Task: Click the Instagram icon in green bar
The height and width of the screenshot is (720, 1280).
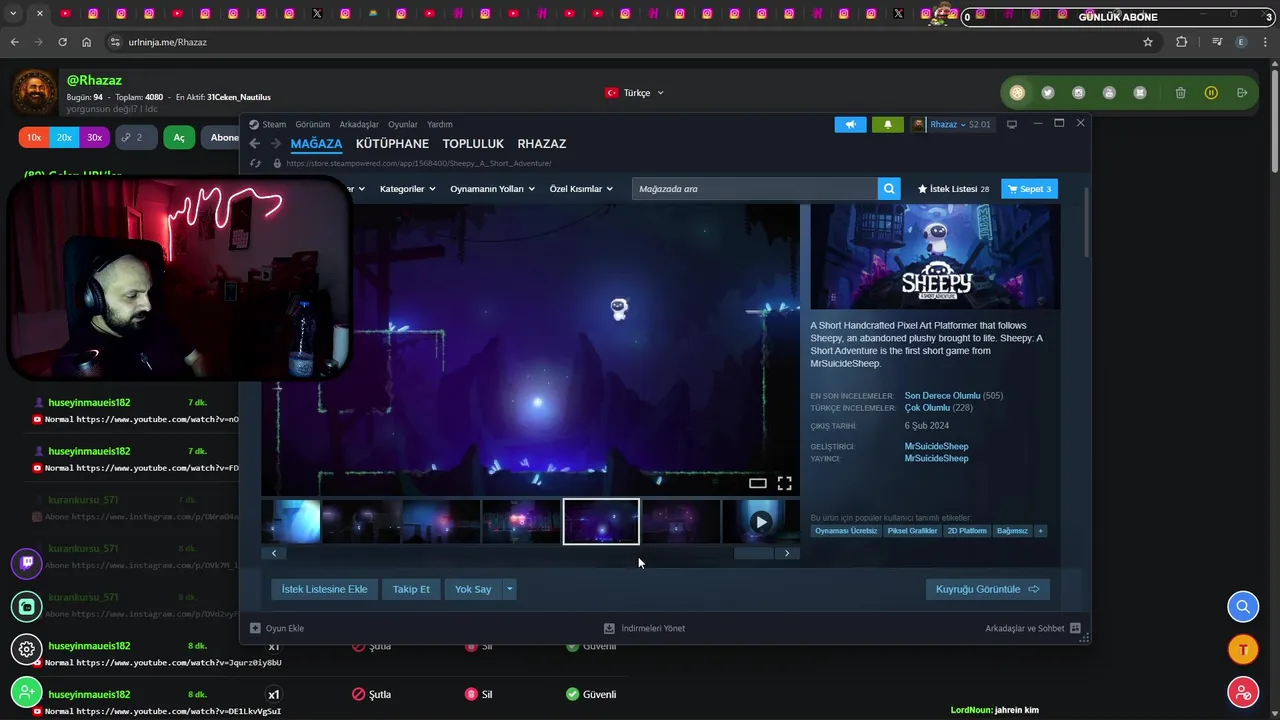Action: point(1078,93)
